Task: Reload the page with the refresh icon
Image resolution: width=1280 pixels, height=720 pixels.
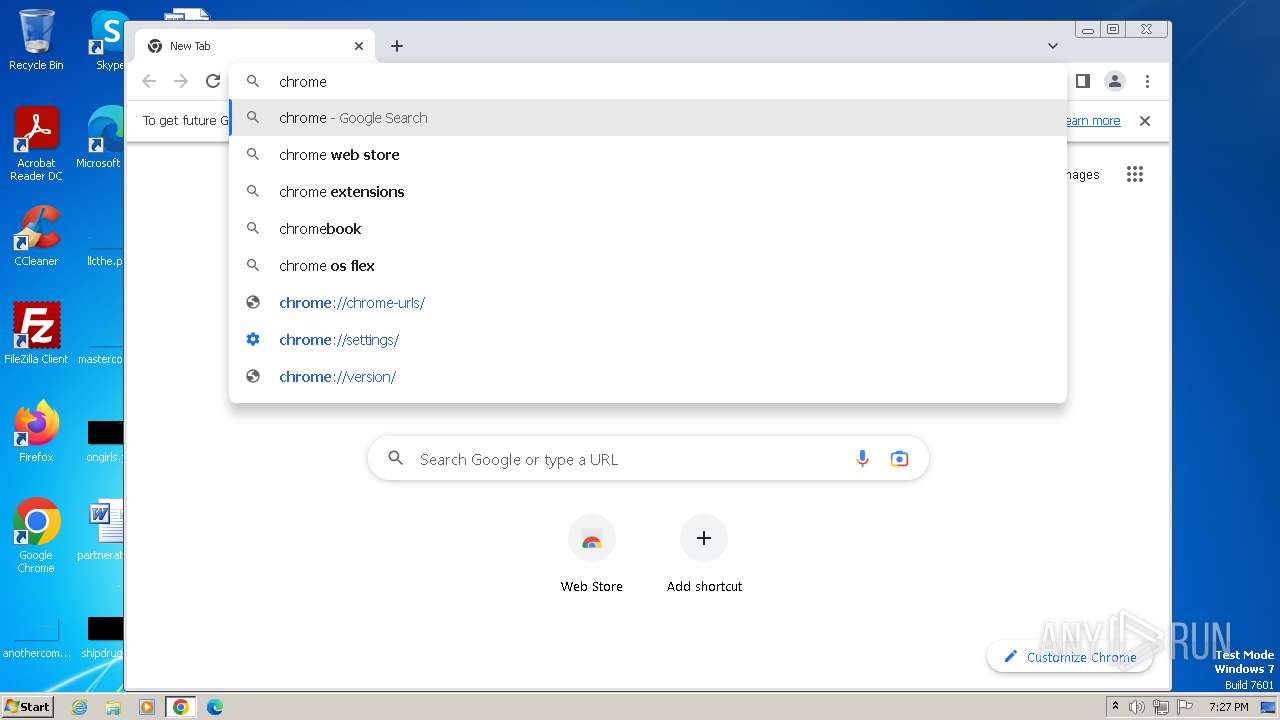Action: pos(212,82)
